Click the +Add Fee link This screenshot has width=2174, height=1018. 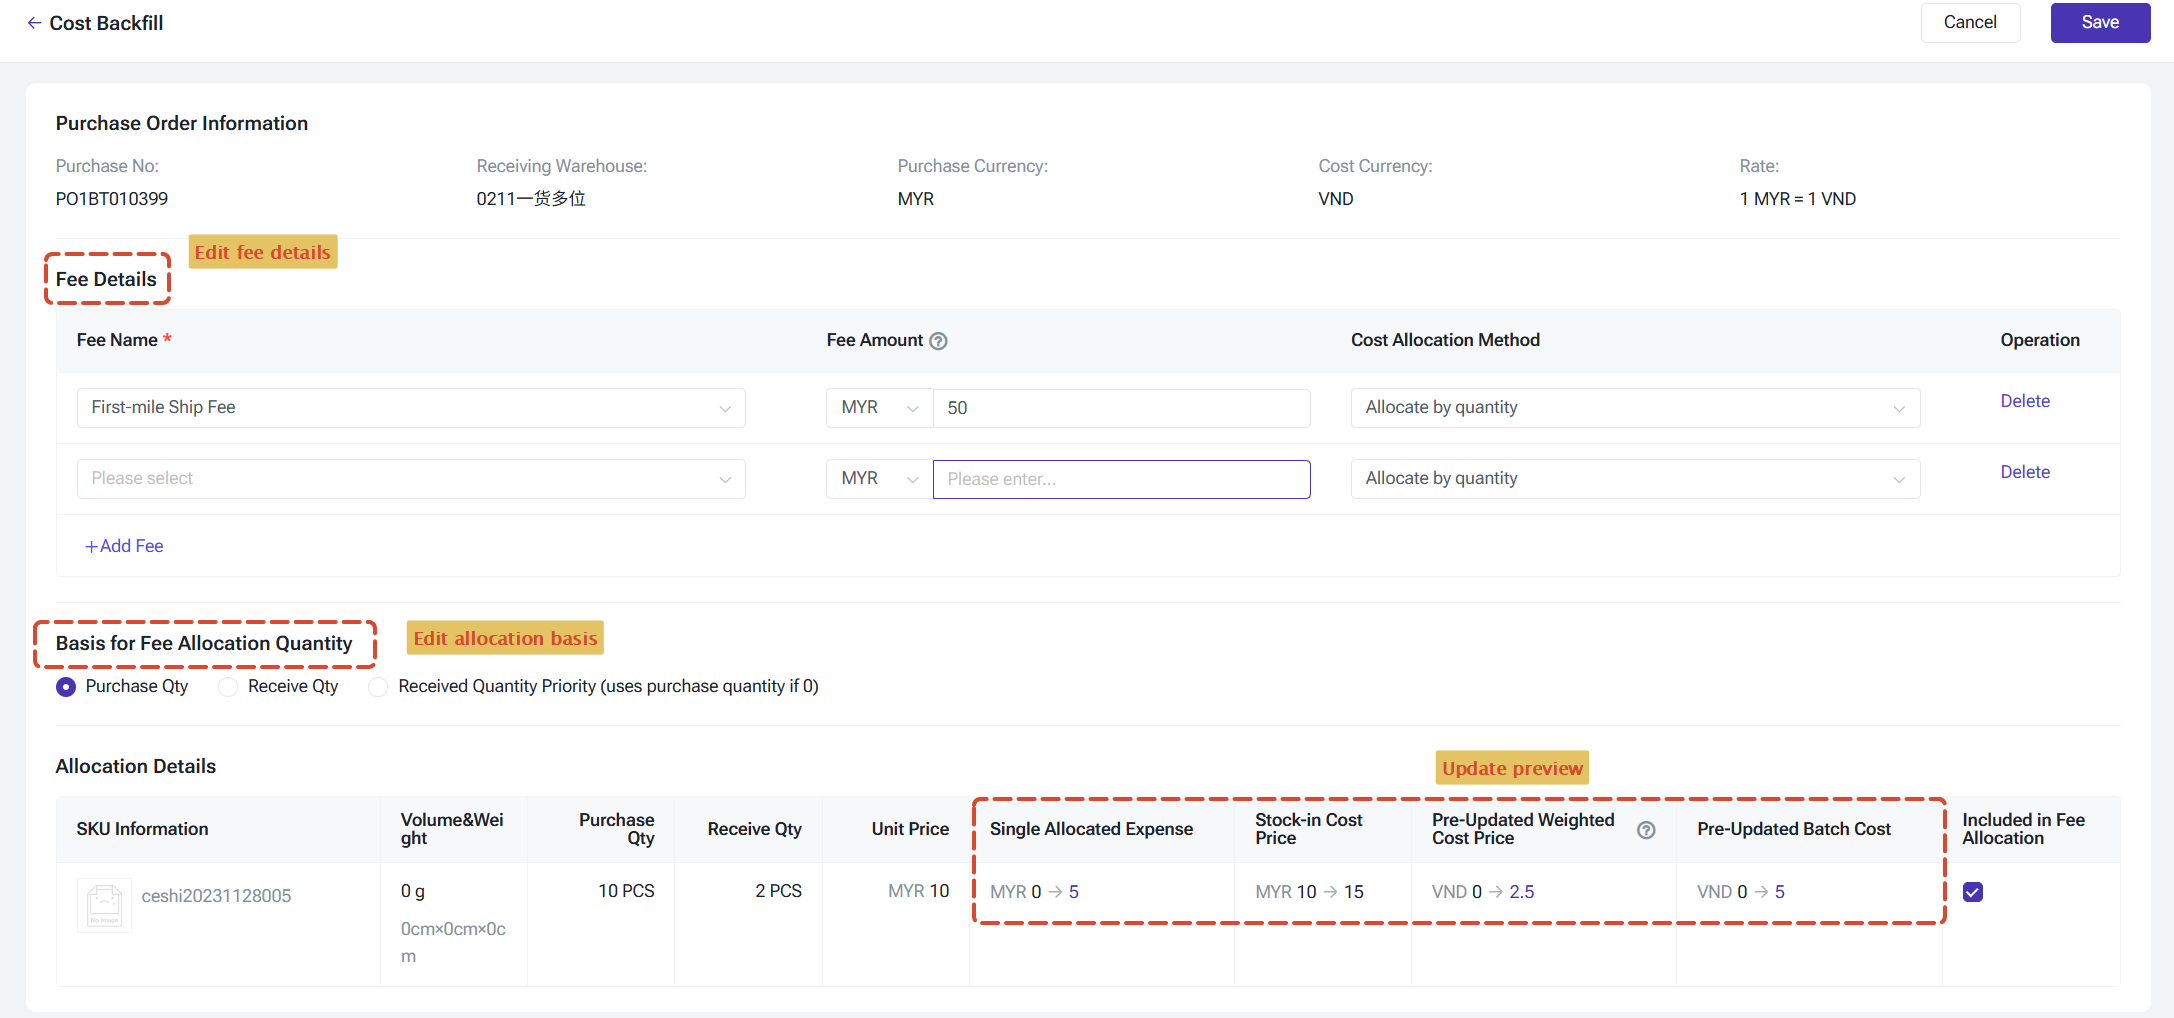124,546
